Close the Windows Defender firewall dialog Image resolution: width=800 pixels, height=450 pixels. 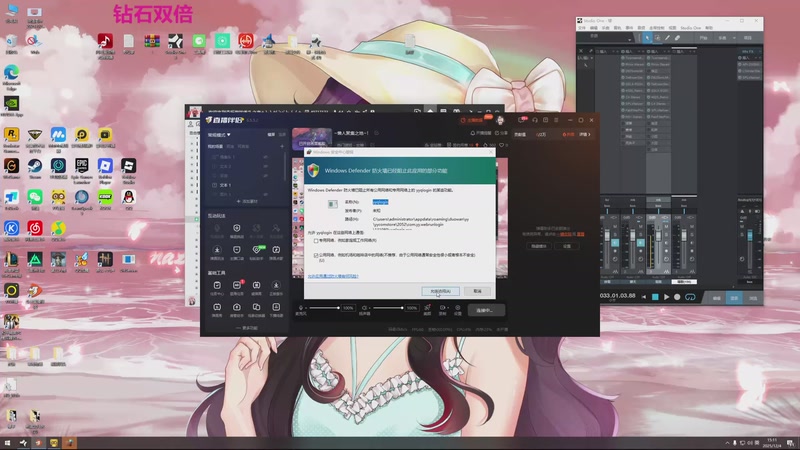(x=491, y=152)
